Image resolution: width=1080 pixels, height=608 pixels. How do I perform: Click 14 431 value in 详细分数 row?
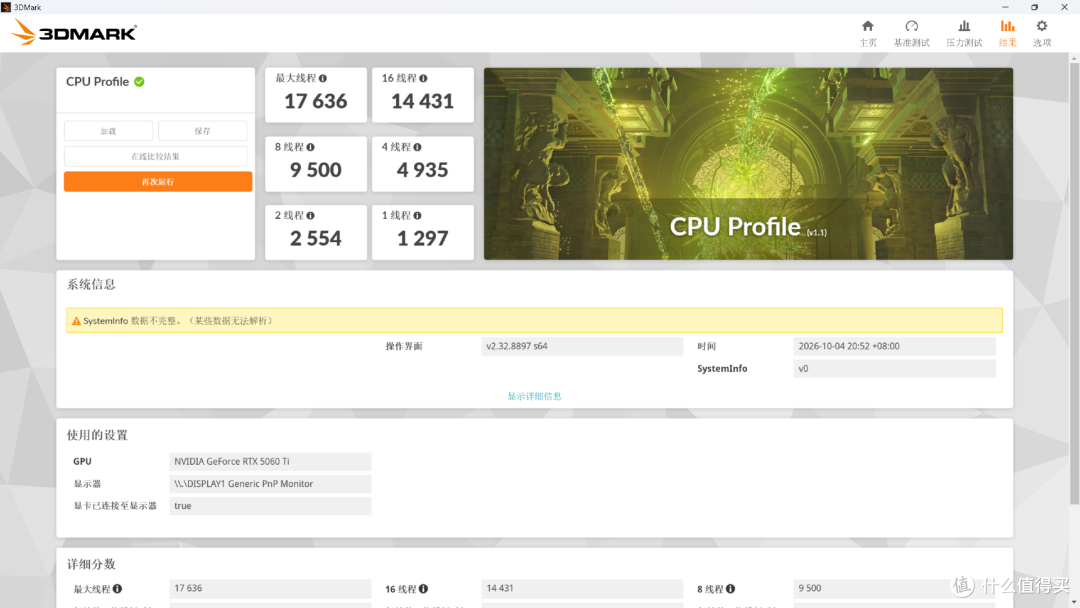(x=582, y=589)
